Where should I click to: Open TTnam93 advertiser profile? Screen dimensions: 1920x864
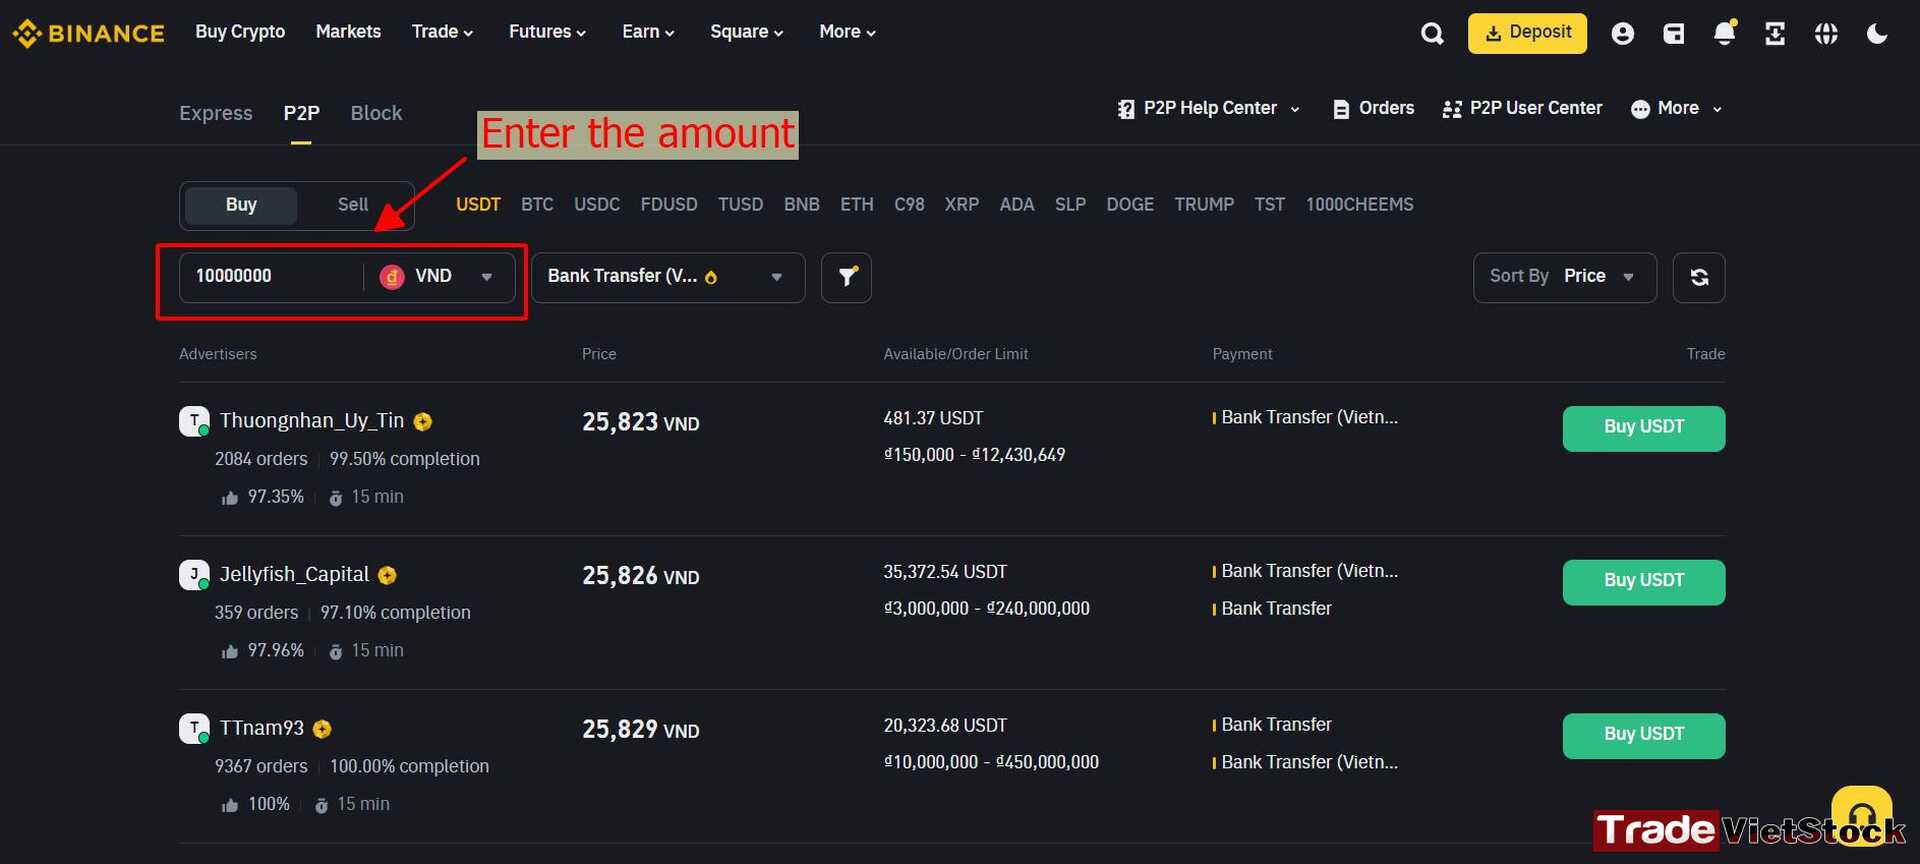click(x=261, y=728)
